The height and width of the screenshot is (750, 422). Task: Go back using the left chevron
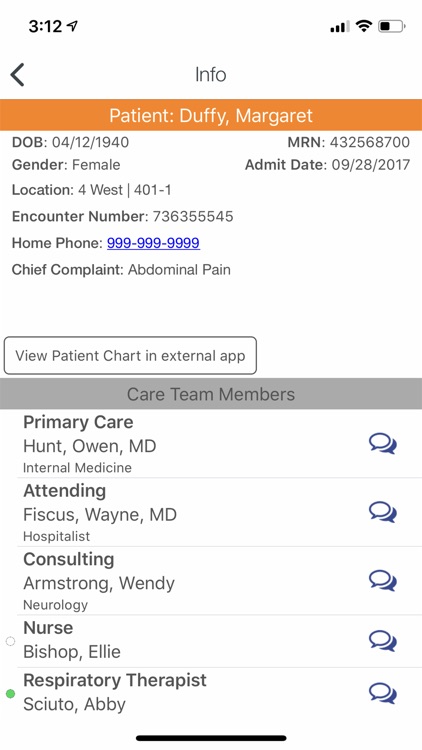(17, 75)
